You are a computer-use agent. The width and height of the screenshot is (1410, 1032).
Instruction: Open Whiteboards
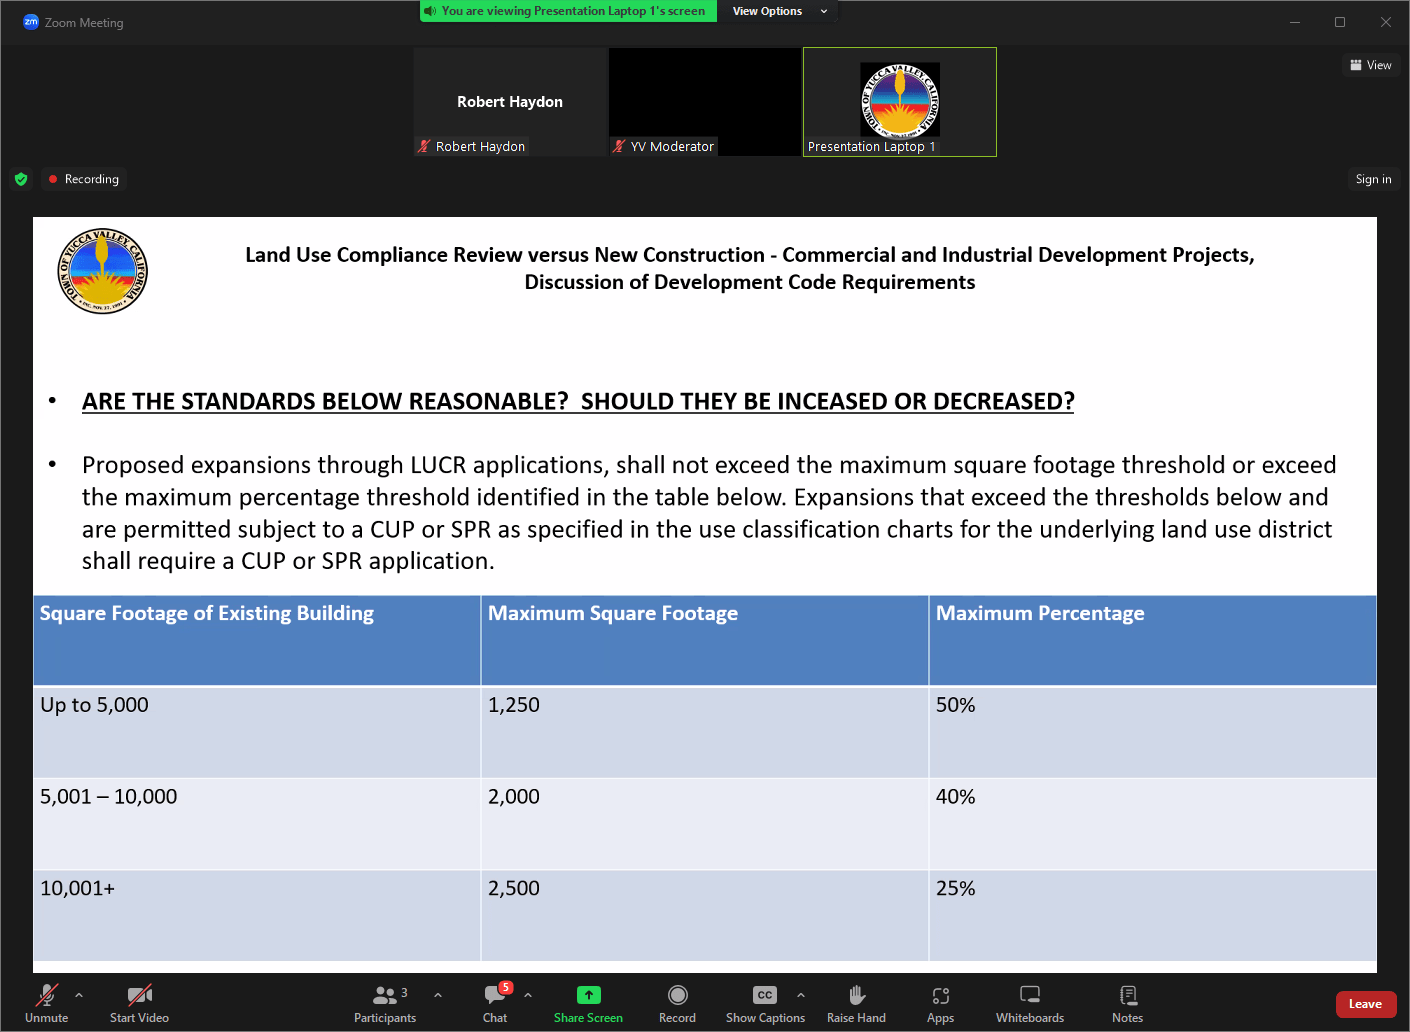1029,1003
